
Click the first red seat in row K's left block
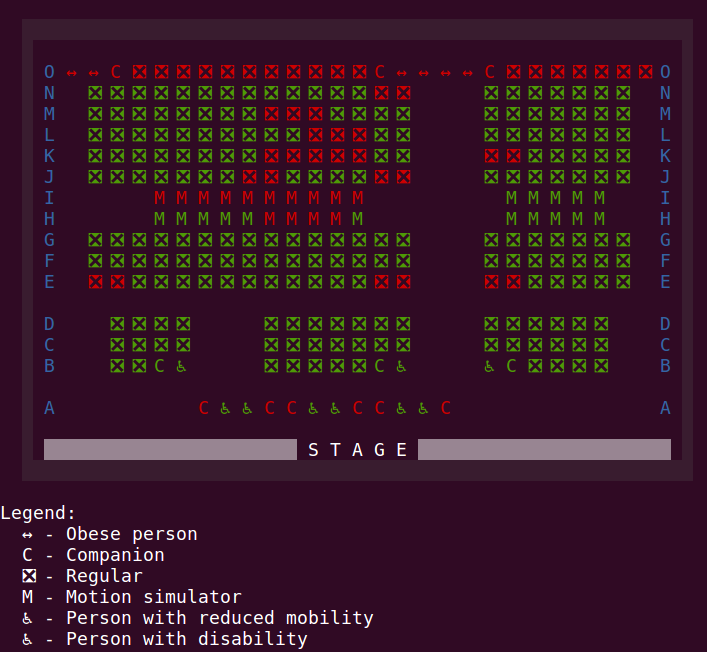click(271, 156)
